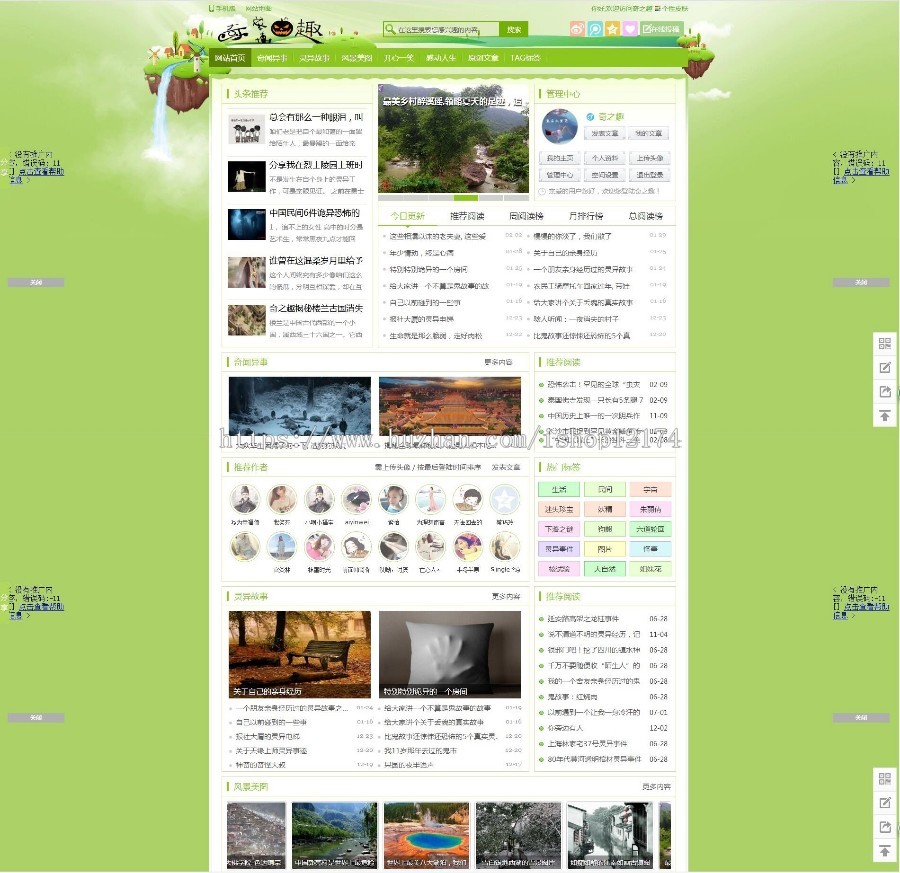The height and width of the screenshot is (873, 900).
Task: Open 感动人生 in navigation bar
Action: click(441, 57)
